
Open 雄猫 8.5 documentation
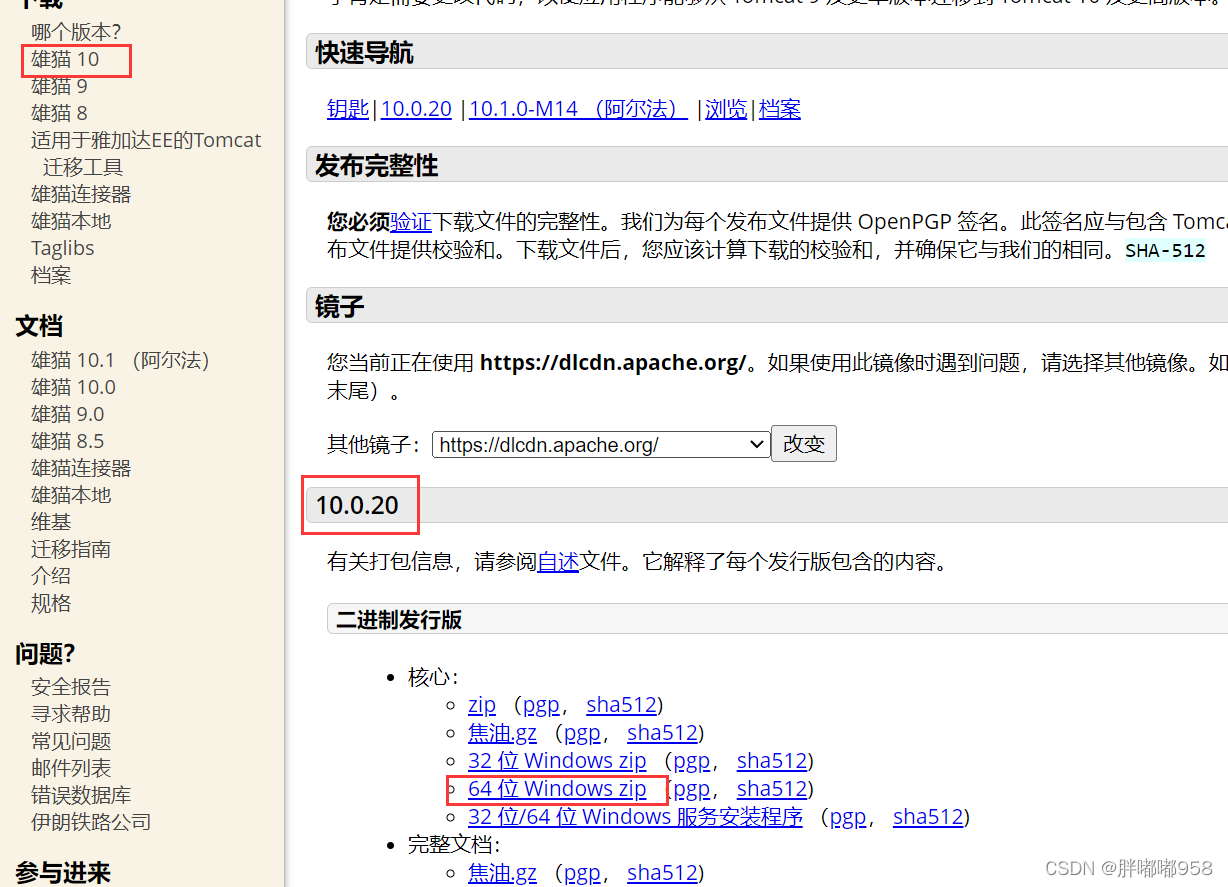pyautogui.click(x=67, y=441)
